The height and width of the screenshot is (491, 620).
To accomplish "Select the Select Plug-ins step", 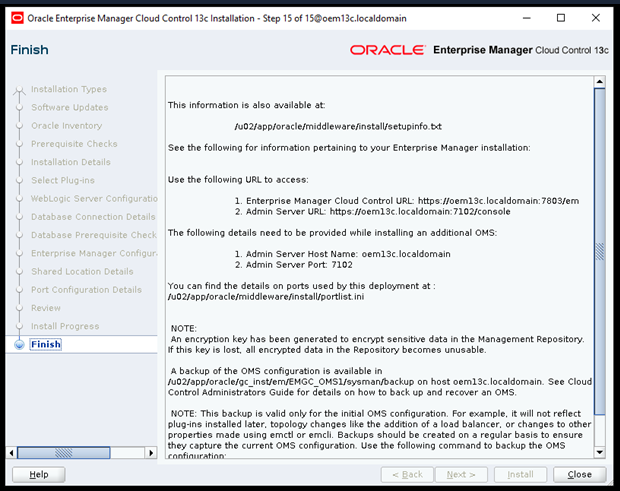I will (x=63, y=180).
